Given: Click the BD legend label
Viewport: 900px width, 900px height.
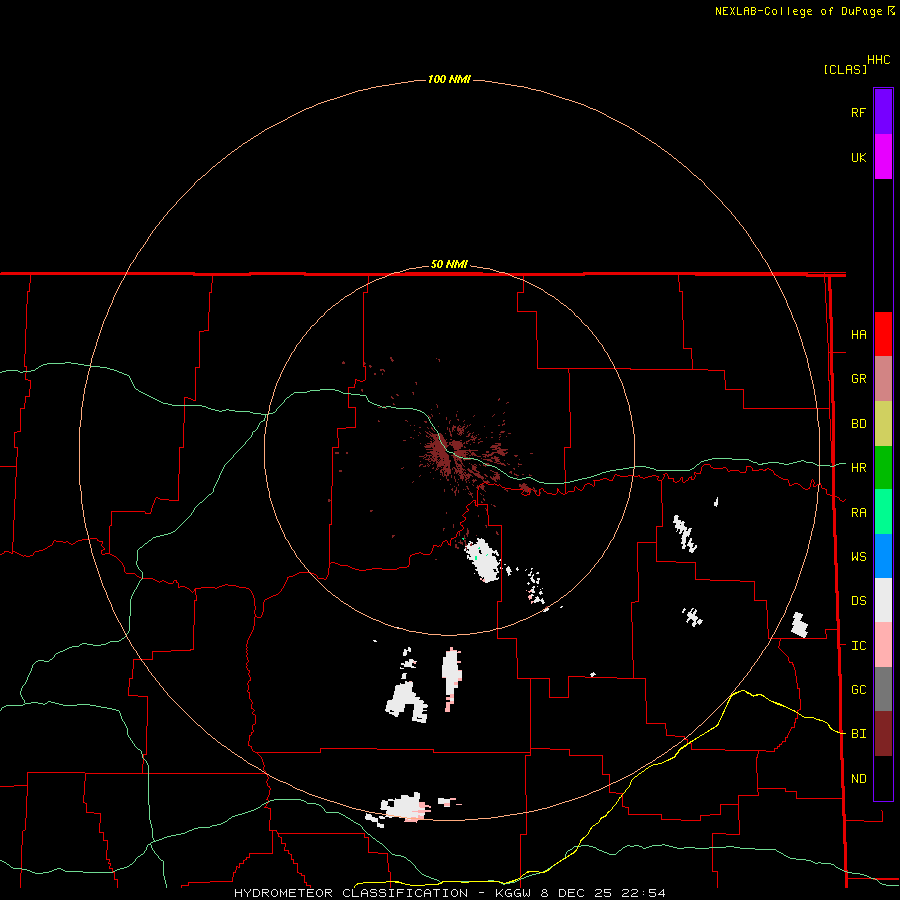Looking at the screenshot, I should (x=858, y=424).
